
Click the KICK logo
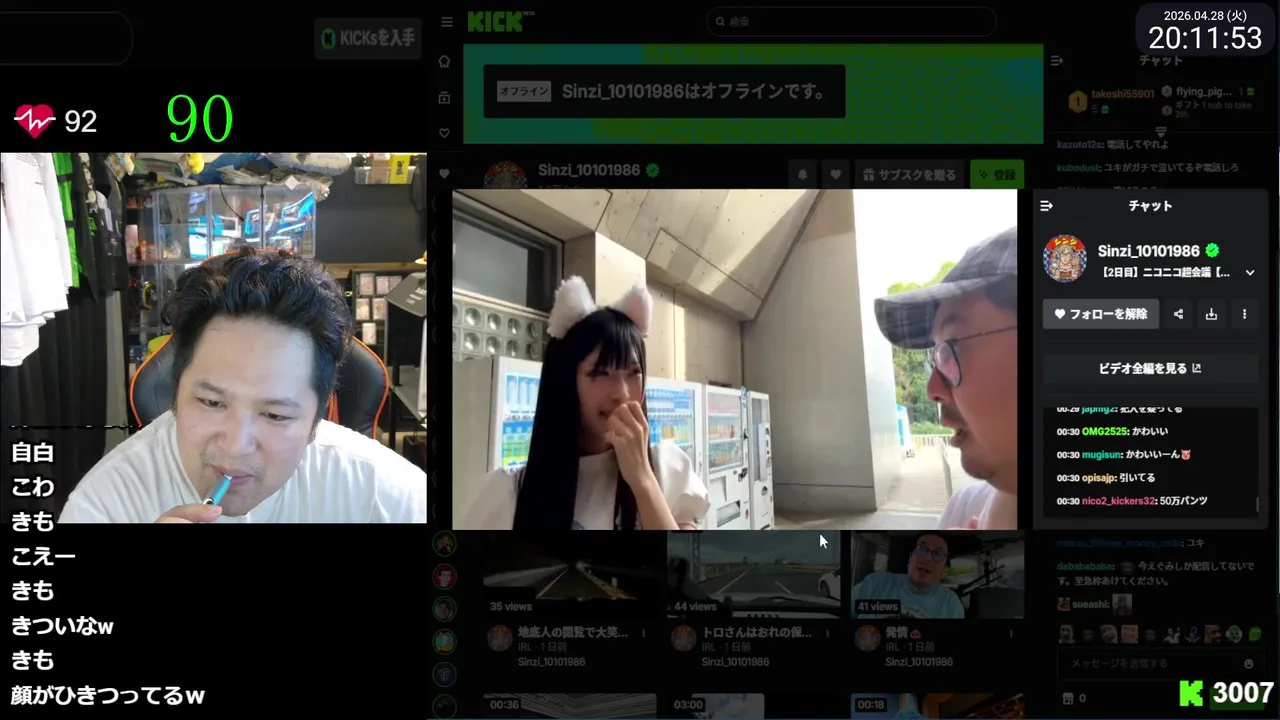497,21
